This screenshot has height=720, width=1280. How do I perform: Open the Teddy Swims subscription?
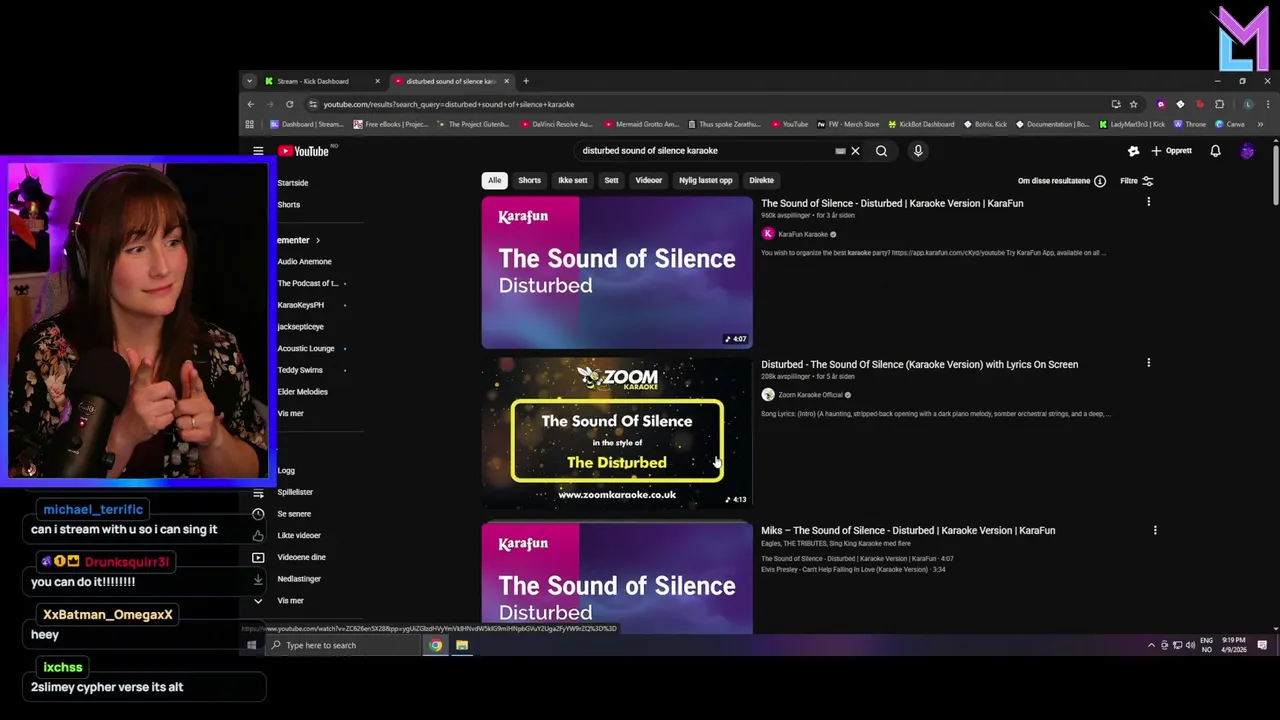point(300,370)
